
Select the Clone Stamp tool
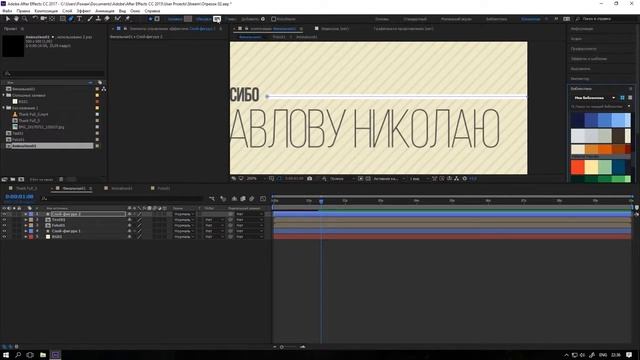click(x=98, y=19)
